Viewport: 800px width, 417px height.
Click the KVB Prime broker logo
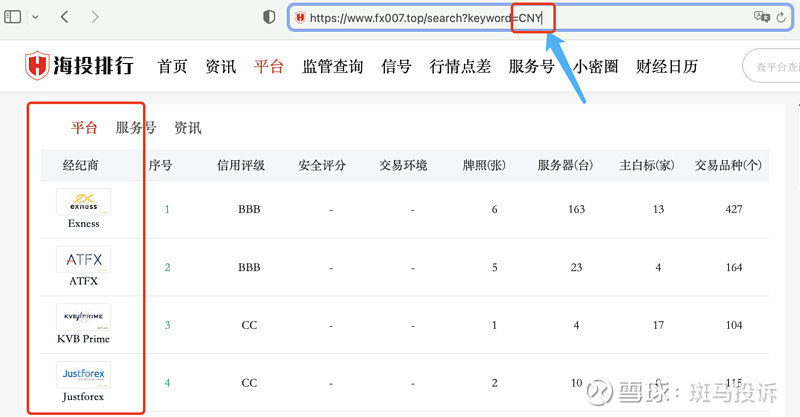(83, 317)
